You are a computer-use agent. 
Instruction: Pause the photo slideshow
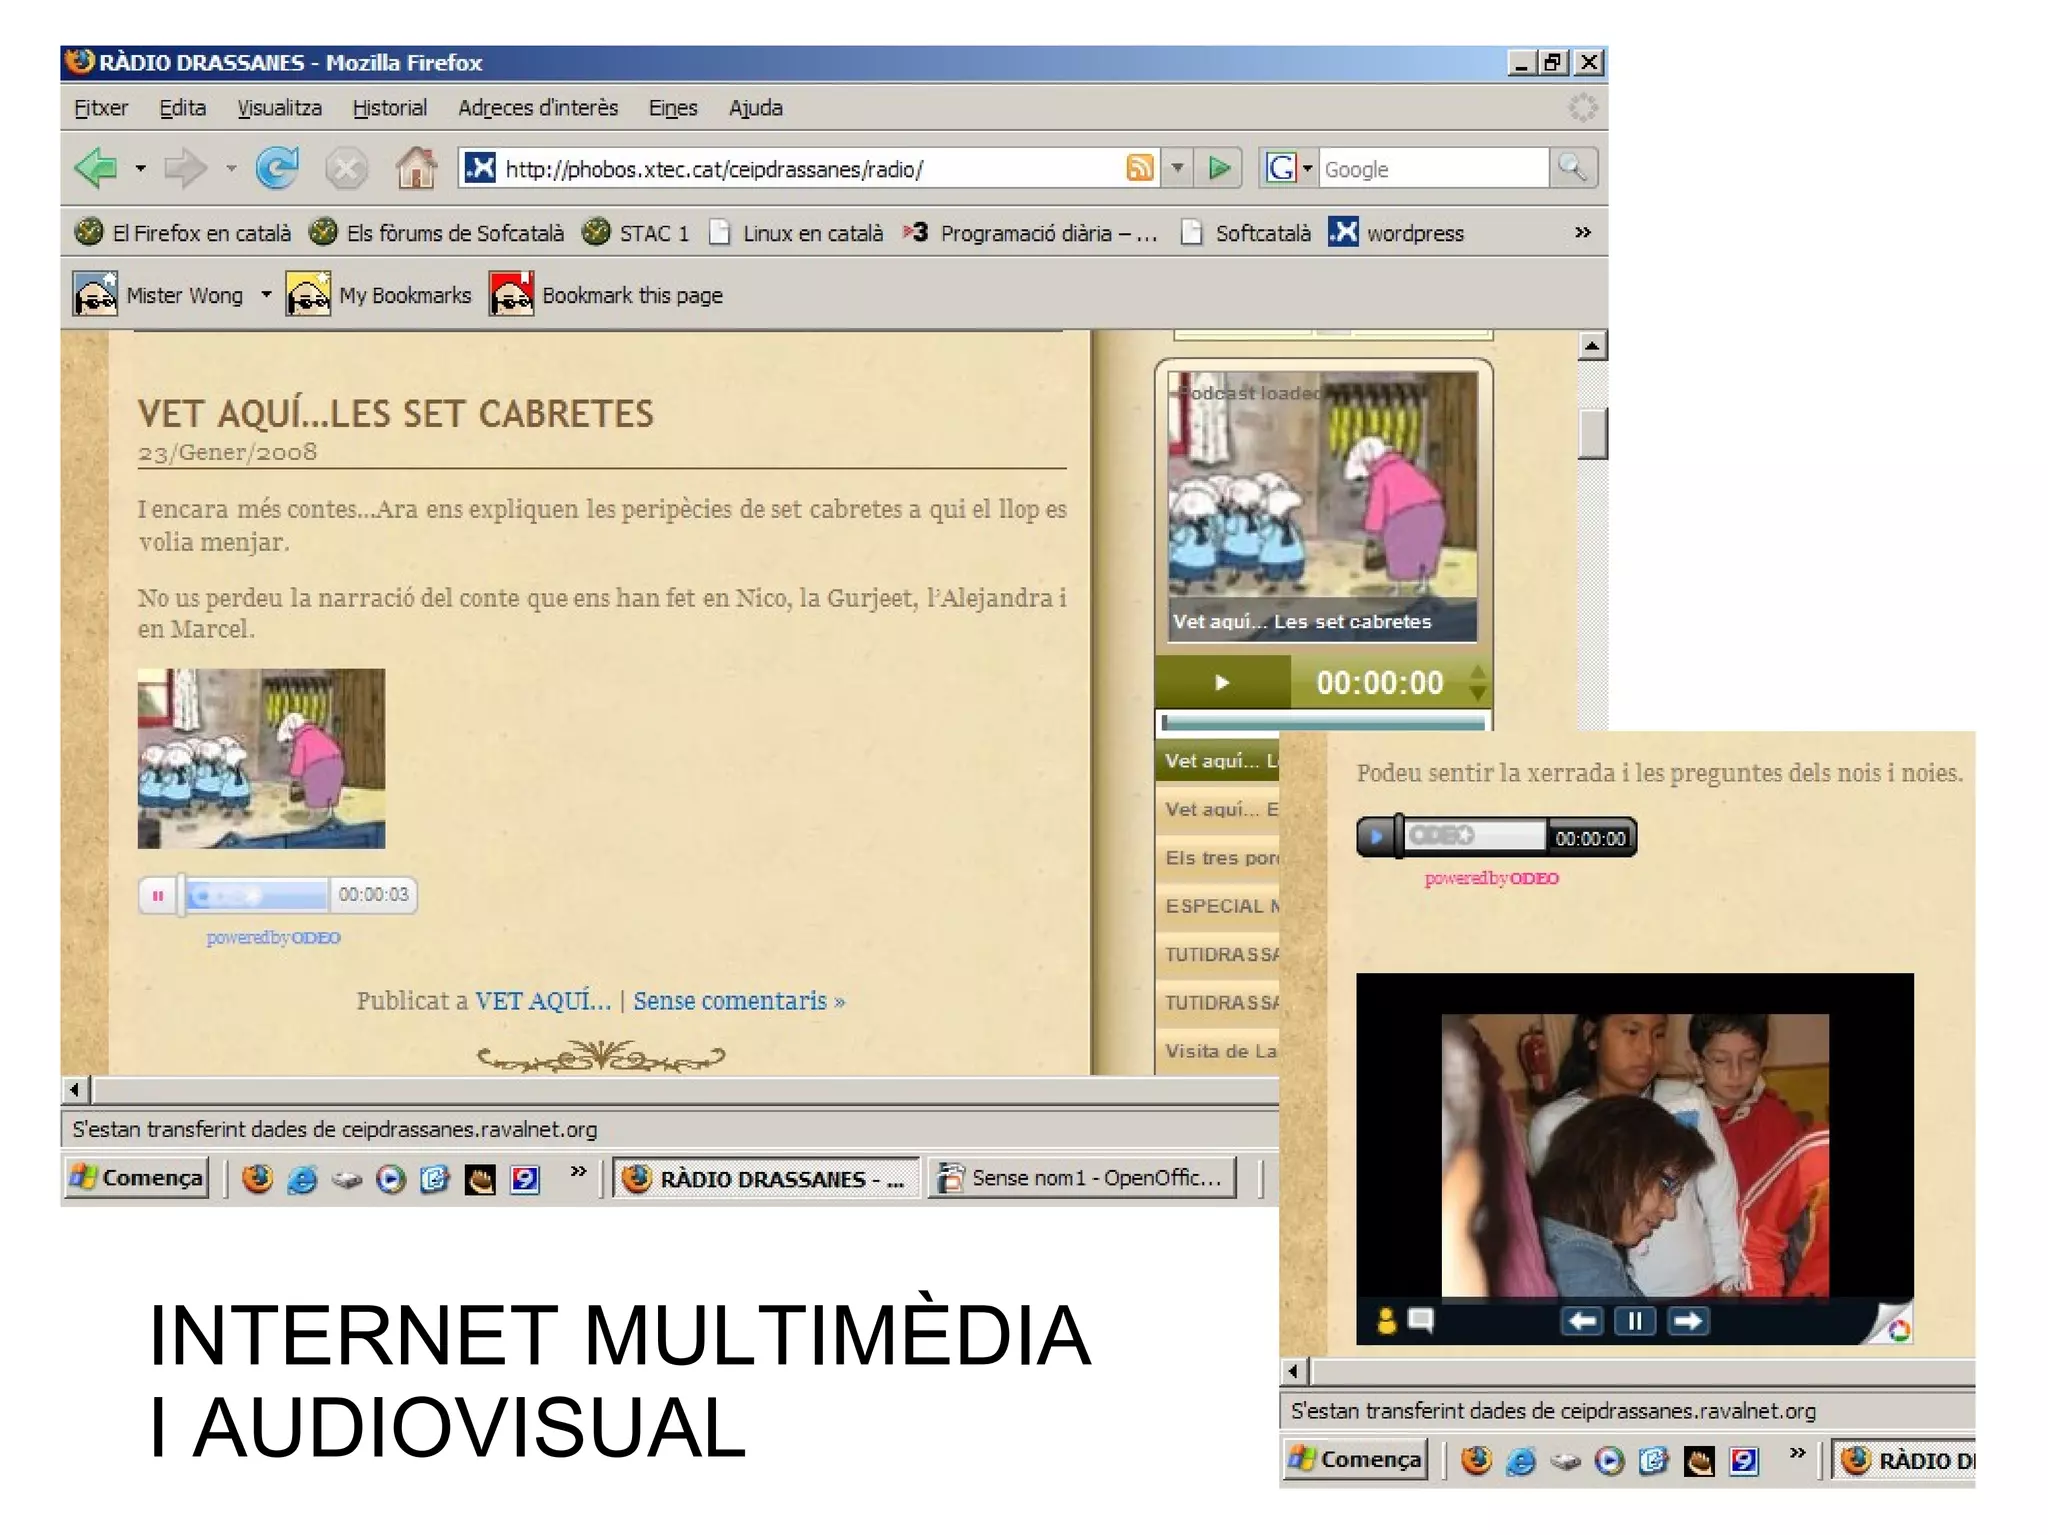coord(1634,1321)
